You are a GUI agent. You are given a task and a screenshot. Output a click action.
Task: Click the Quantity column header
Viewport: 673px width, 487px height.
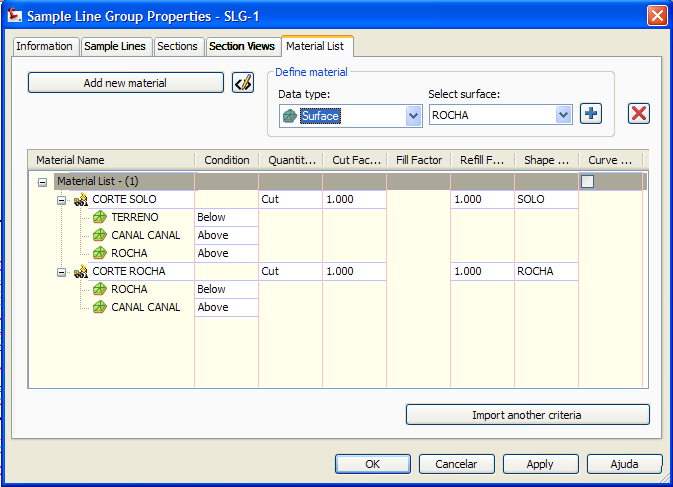[291, 160]
